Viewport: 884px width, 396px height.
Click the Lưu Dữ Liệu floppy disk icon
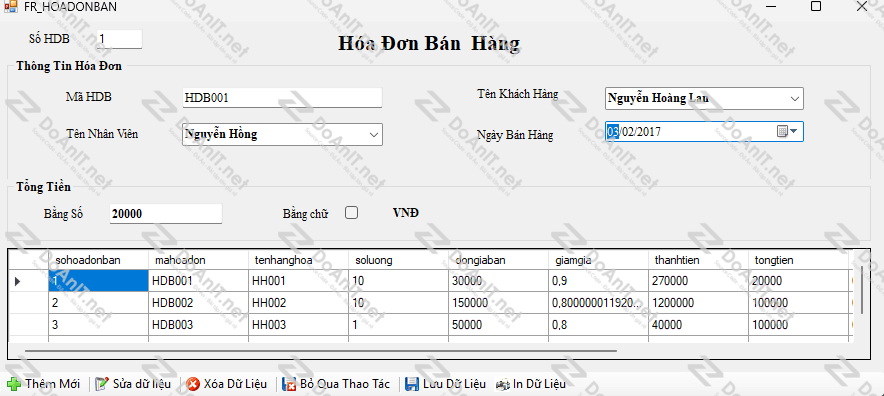(413, 384)
